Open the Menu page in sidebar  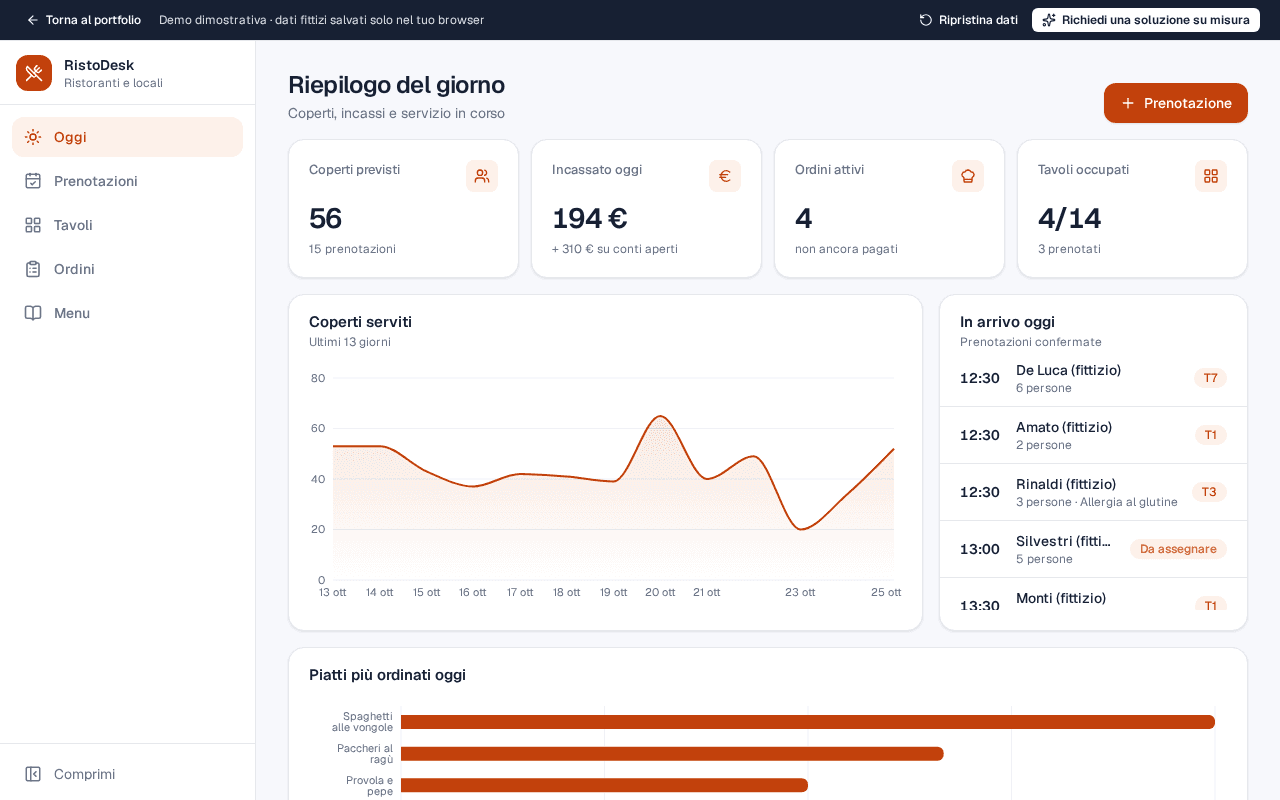pos(127,313)
